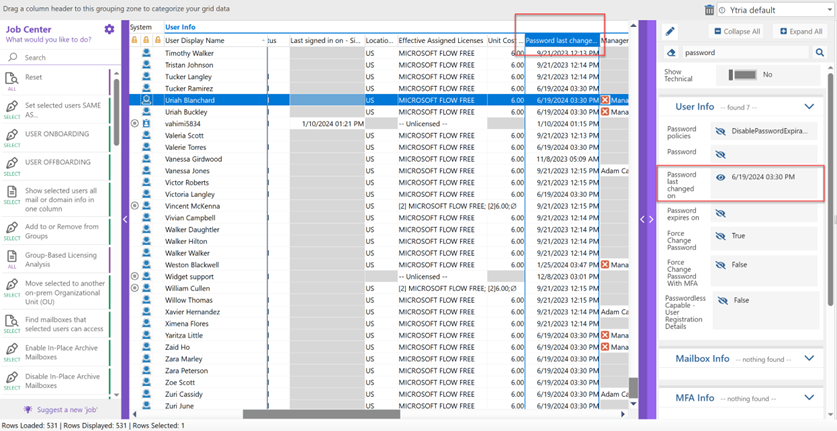Viewport: 837px width, 431px height.
Task: Click icon for Find mailboxes job
Action: tap(11, 320)
